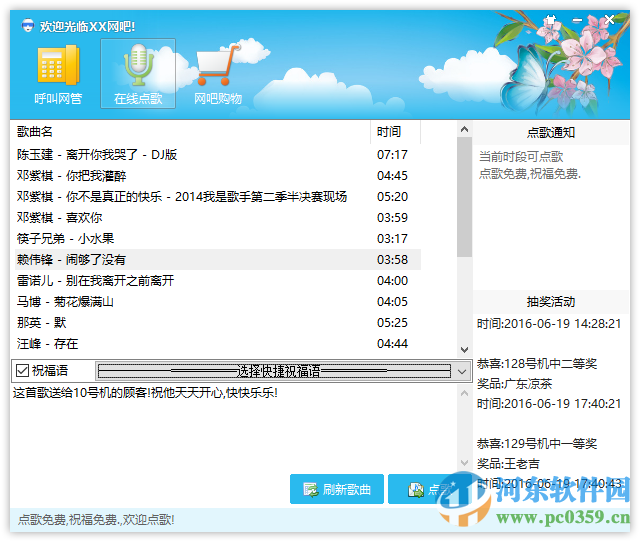Click song list scrollbar up arrow
This screenshot has height=542, width=640.
(x=464, y=129)
